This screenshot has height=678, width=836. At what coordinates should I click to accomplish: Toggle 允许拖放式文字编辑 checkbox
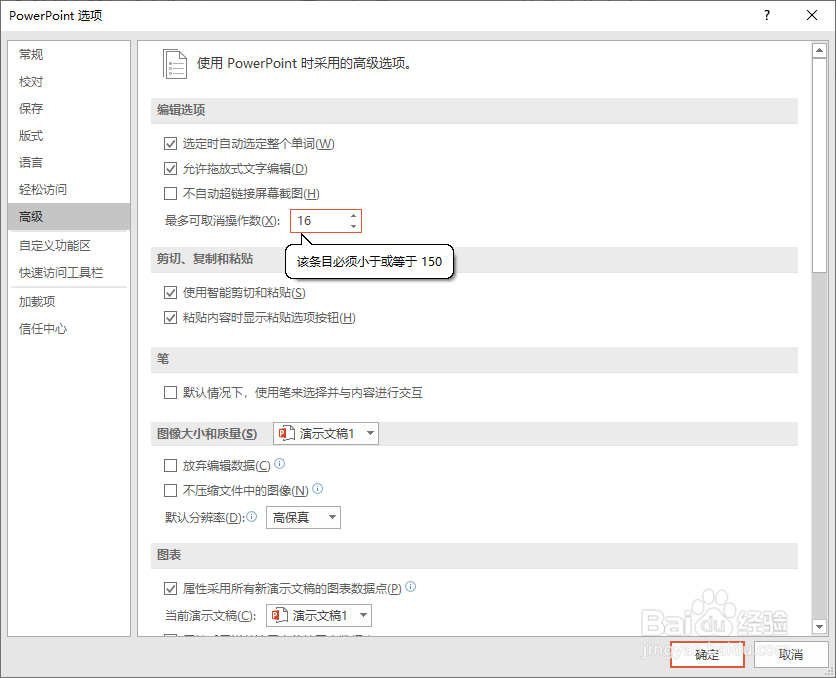tap(170, 168)
